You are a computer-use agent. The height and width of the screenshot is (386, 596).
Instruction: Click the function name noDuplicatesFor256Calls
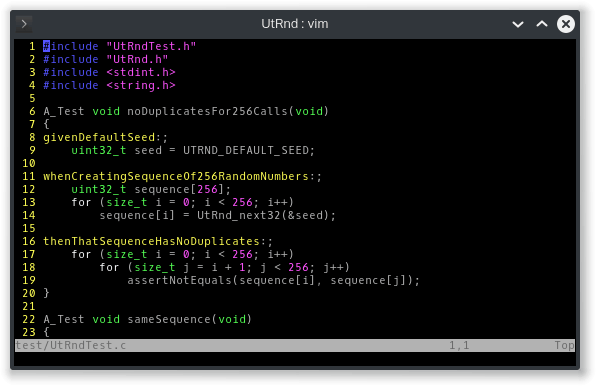207,111
